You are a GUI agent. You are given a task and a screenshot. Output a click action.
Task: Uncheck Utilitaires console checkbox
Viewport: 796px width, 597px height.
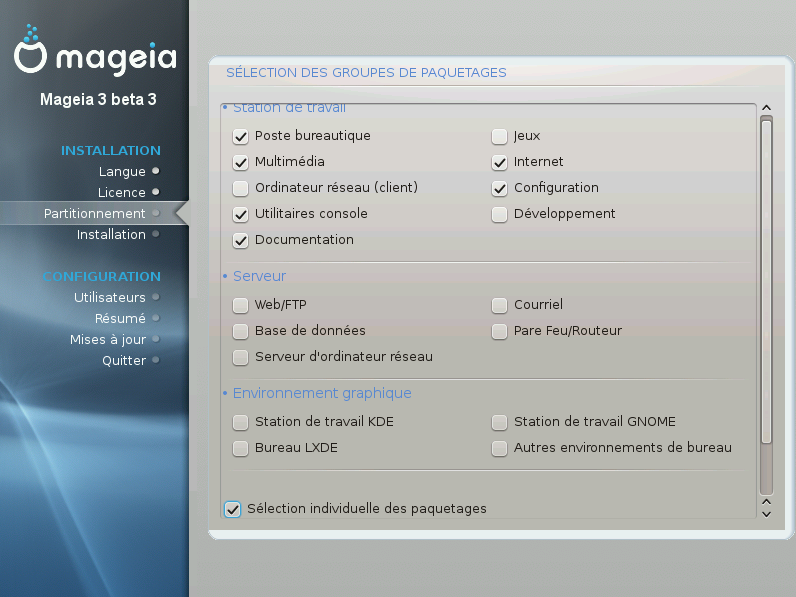tap(240, 214)
